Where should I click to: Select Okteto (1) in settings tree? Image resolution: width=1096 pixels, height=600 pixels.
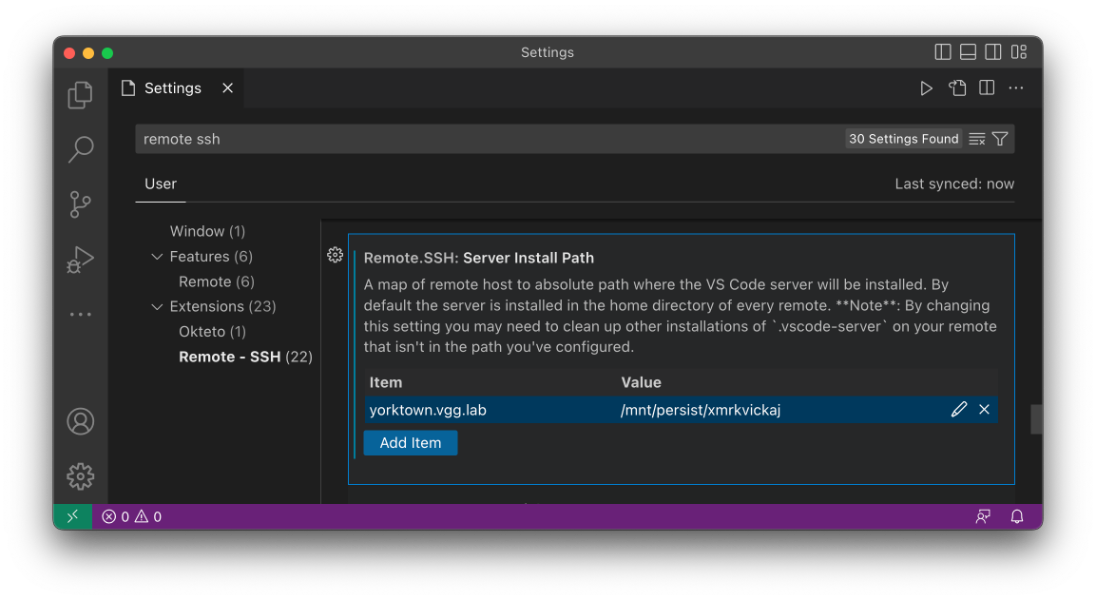tap(212, 331)
